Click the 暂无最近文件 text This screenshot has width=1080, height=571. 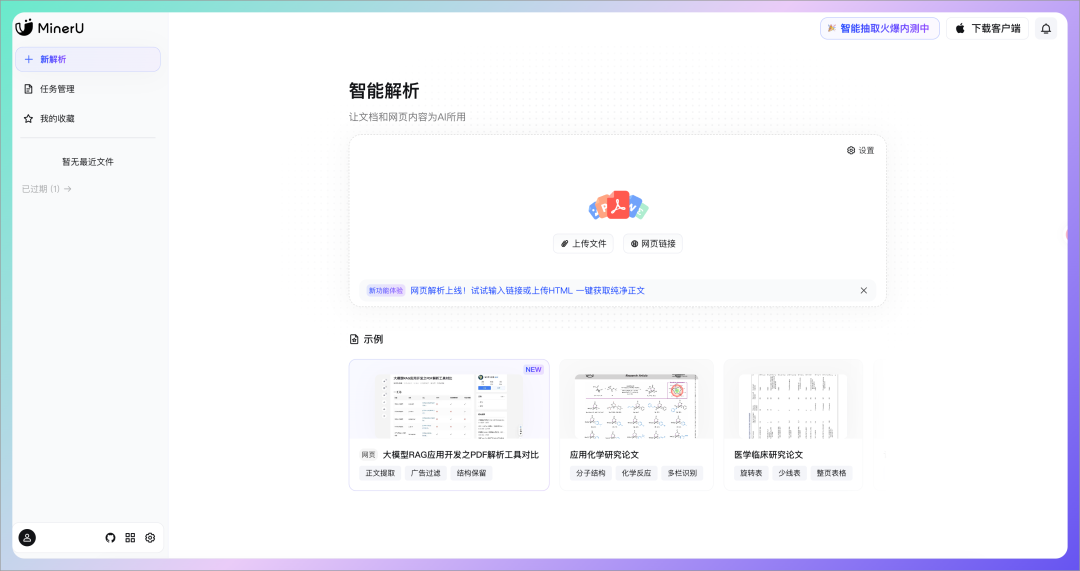click(x=87, y=162)
